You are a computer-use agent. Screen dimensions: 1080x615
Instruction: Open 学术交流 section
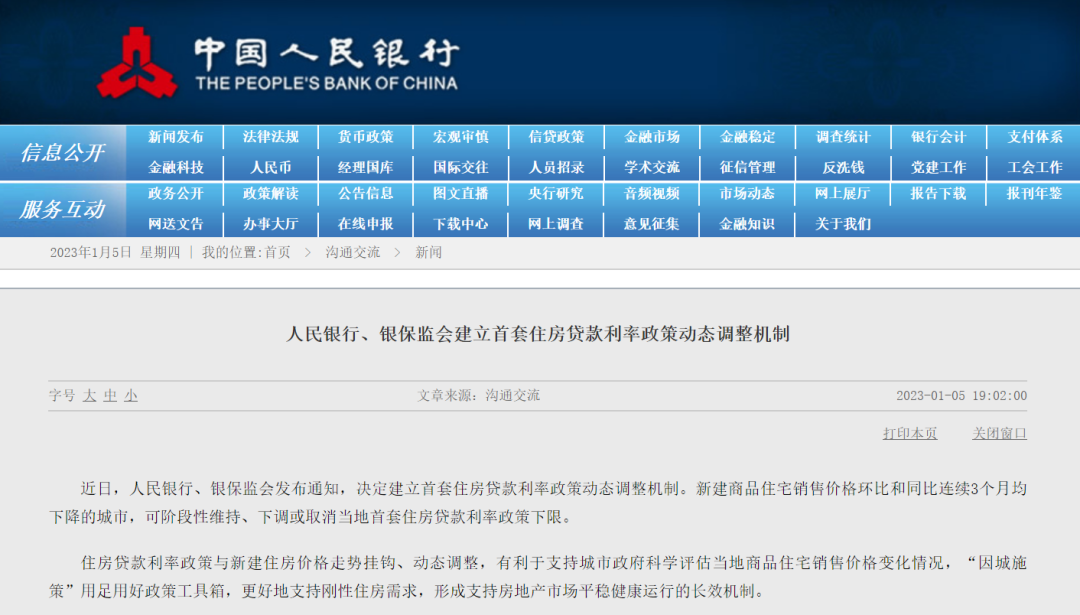click(652, 167)
